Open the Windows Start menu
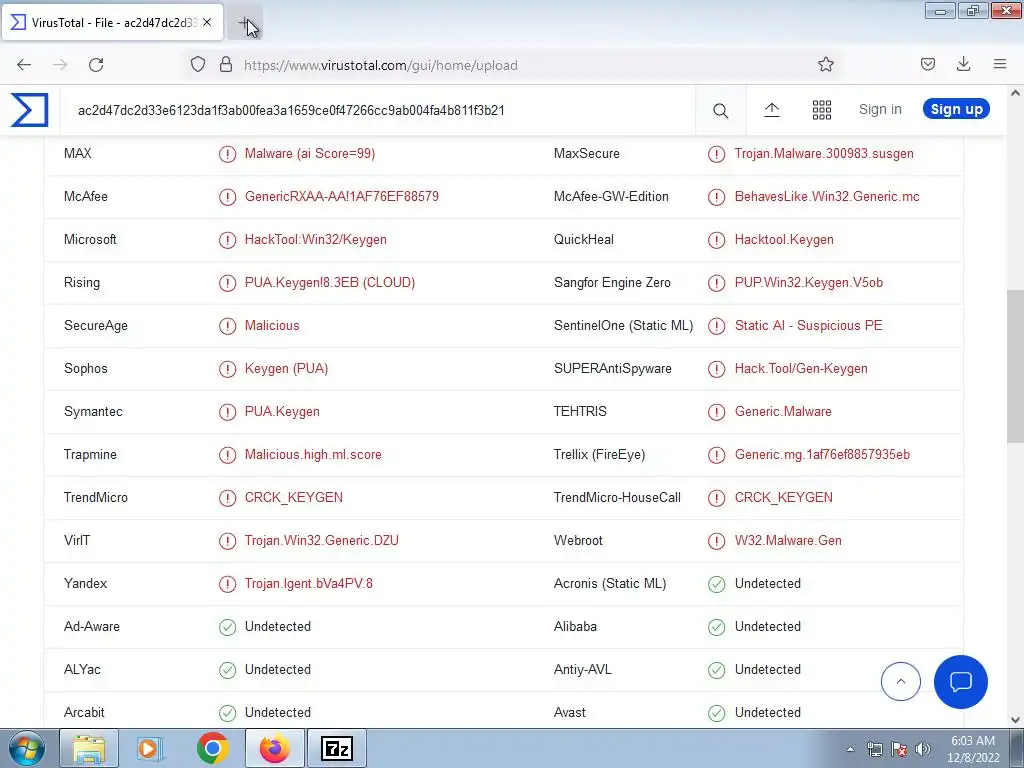The width and height of the screenshot is (1024, 768). 26,748
